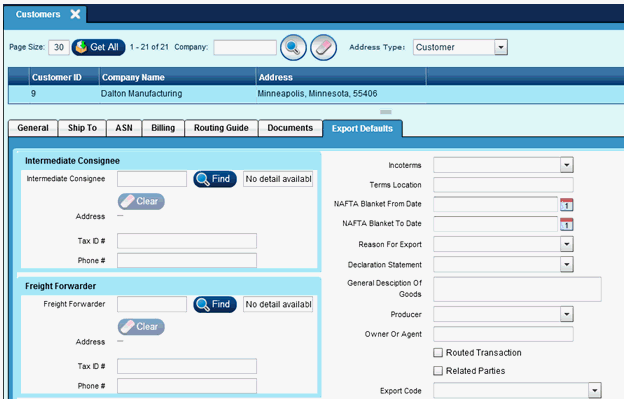The image size is (624, 399).
Task: Sort by Customer ID column header
Action: pyautogui.click(x=64, y=77)
